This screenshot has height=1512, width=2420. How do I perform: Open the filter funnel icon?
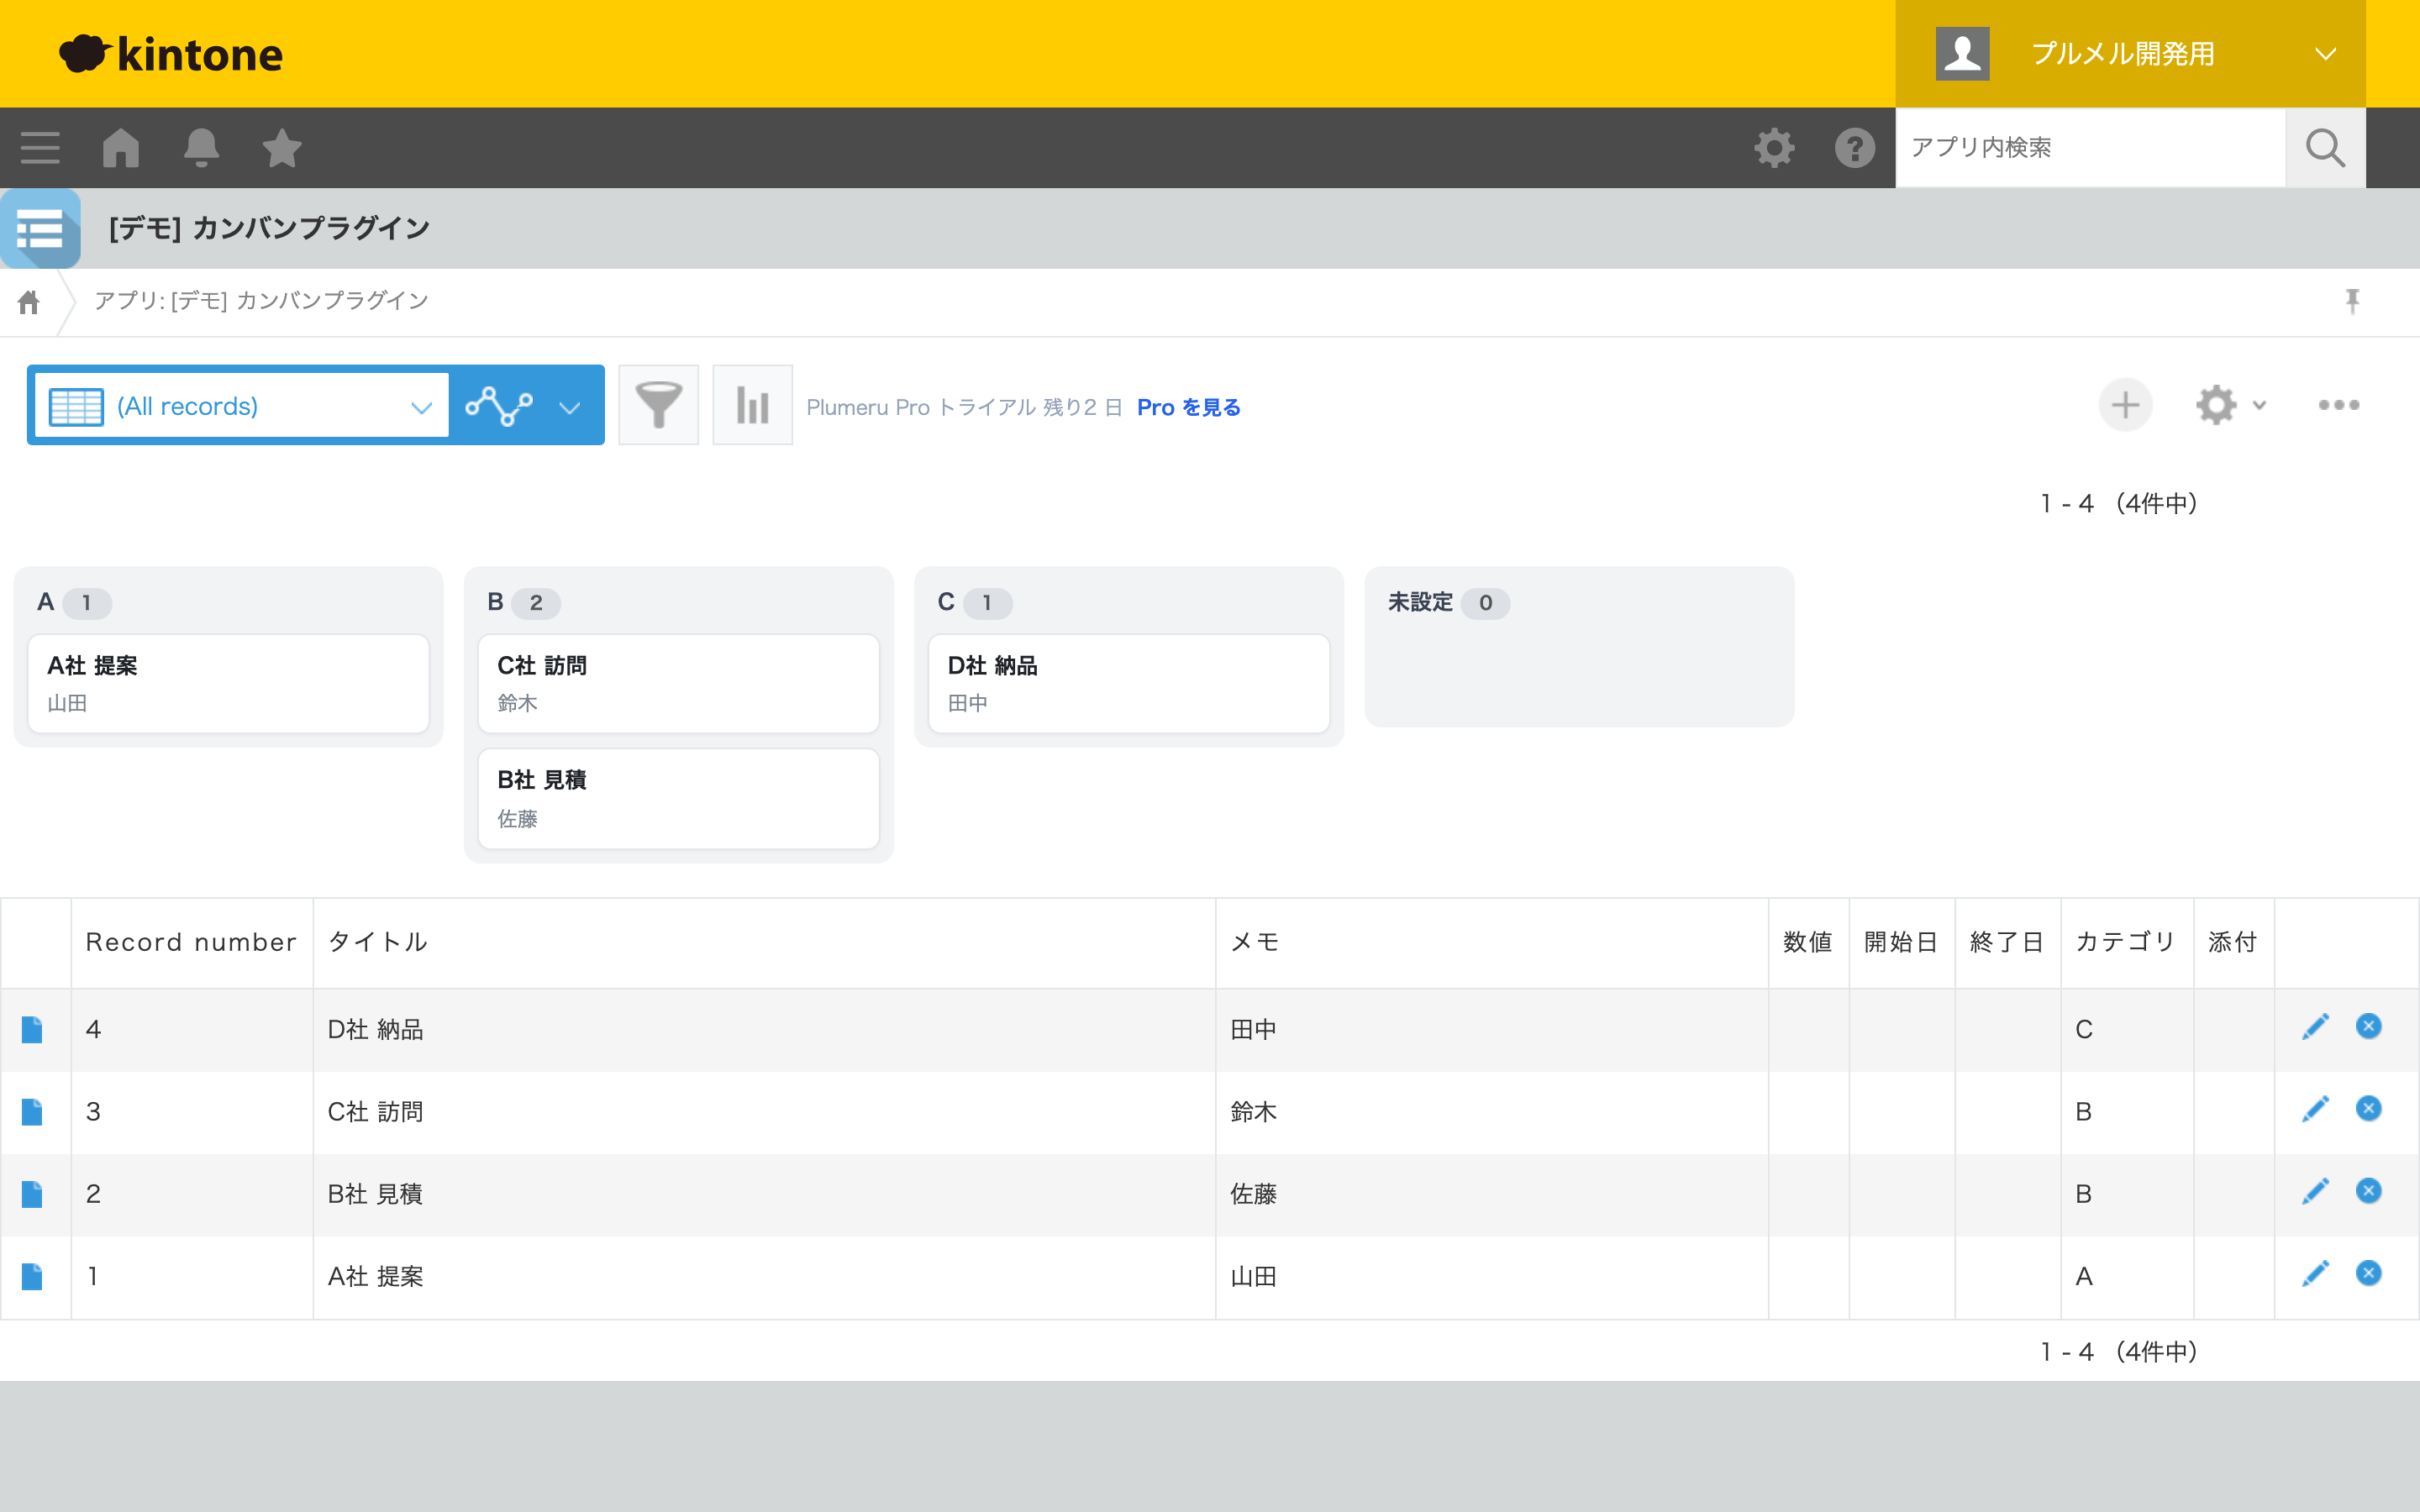[x=658, y=405]
